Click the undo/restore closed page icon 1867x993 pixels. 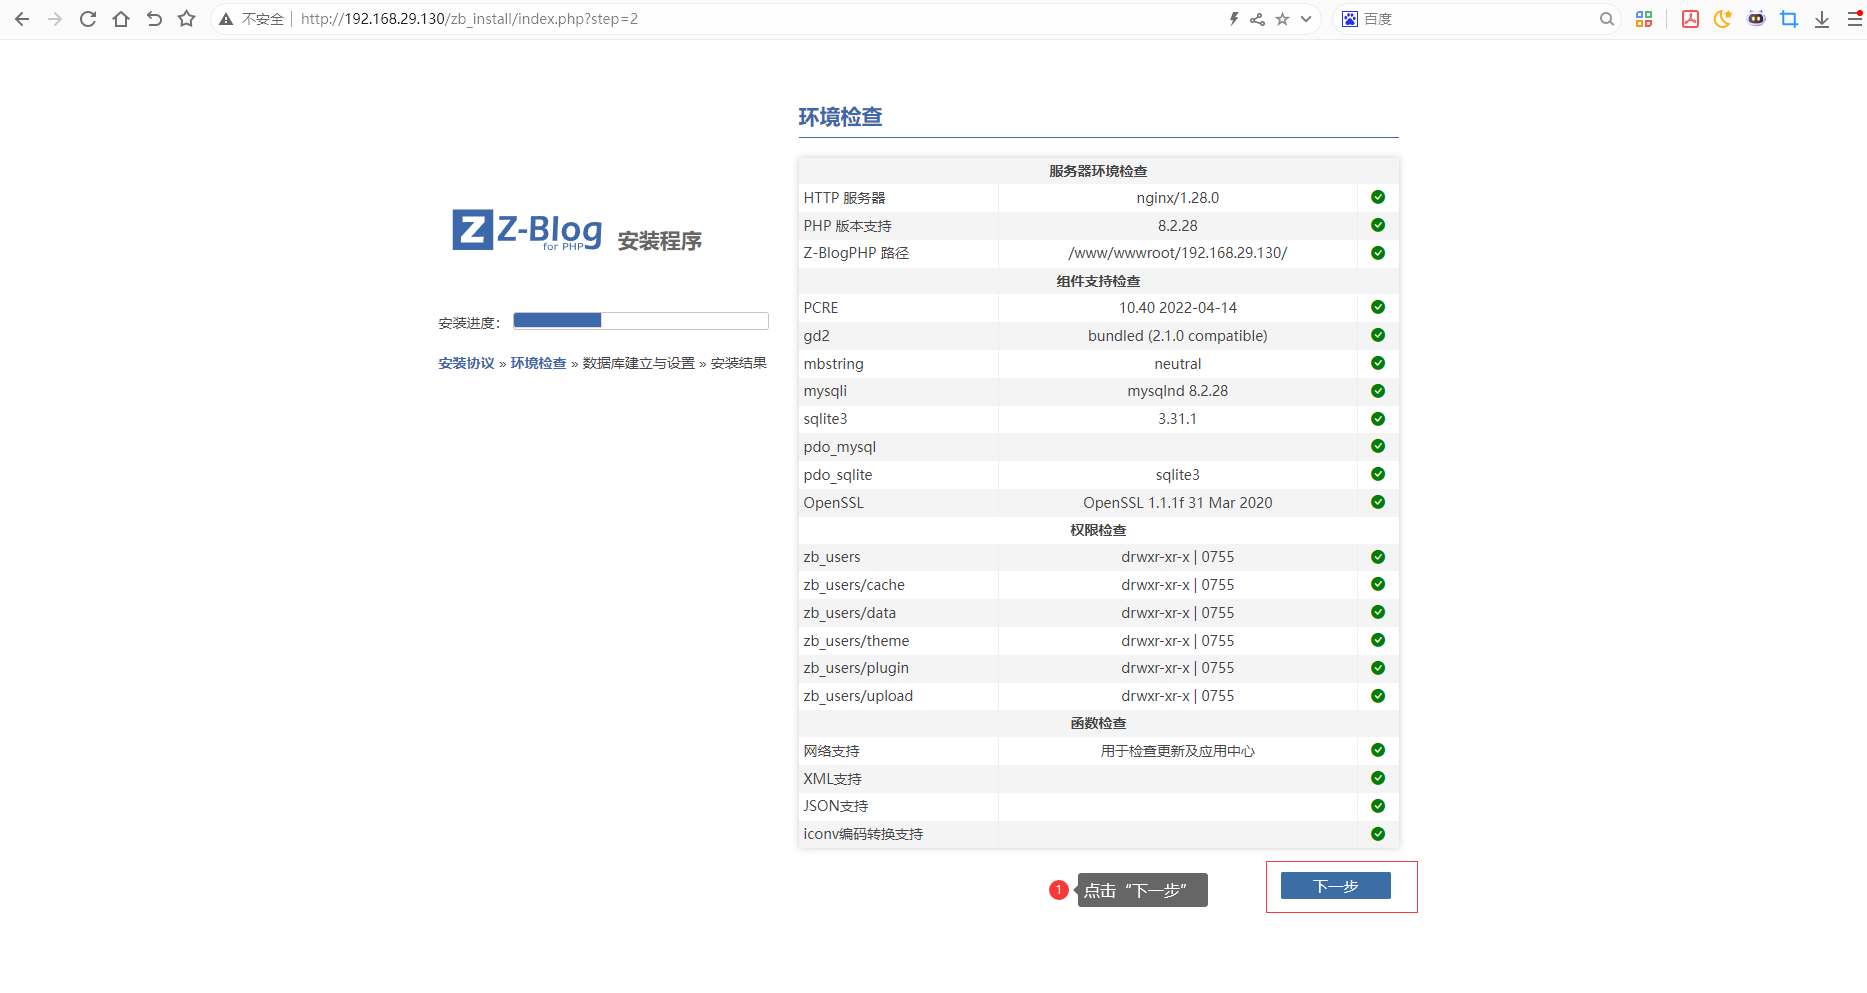click(154, 19)
